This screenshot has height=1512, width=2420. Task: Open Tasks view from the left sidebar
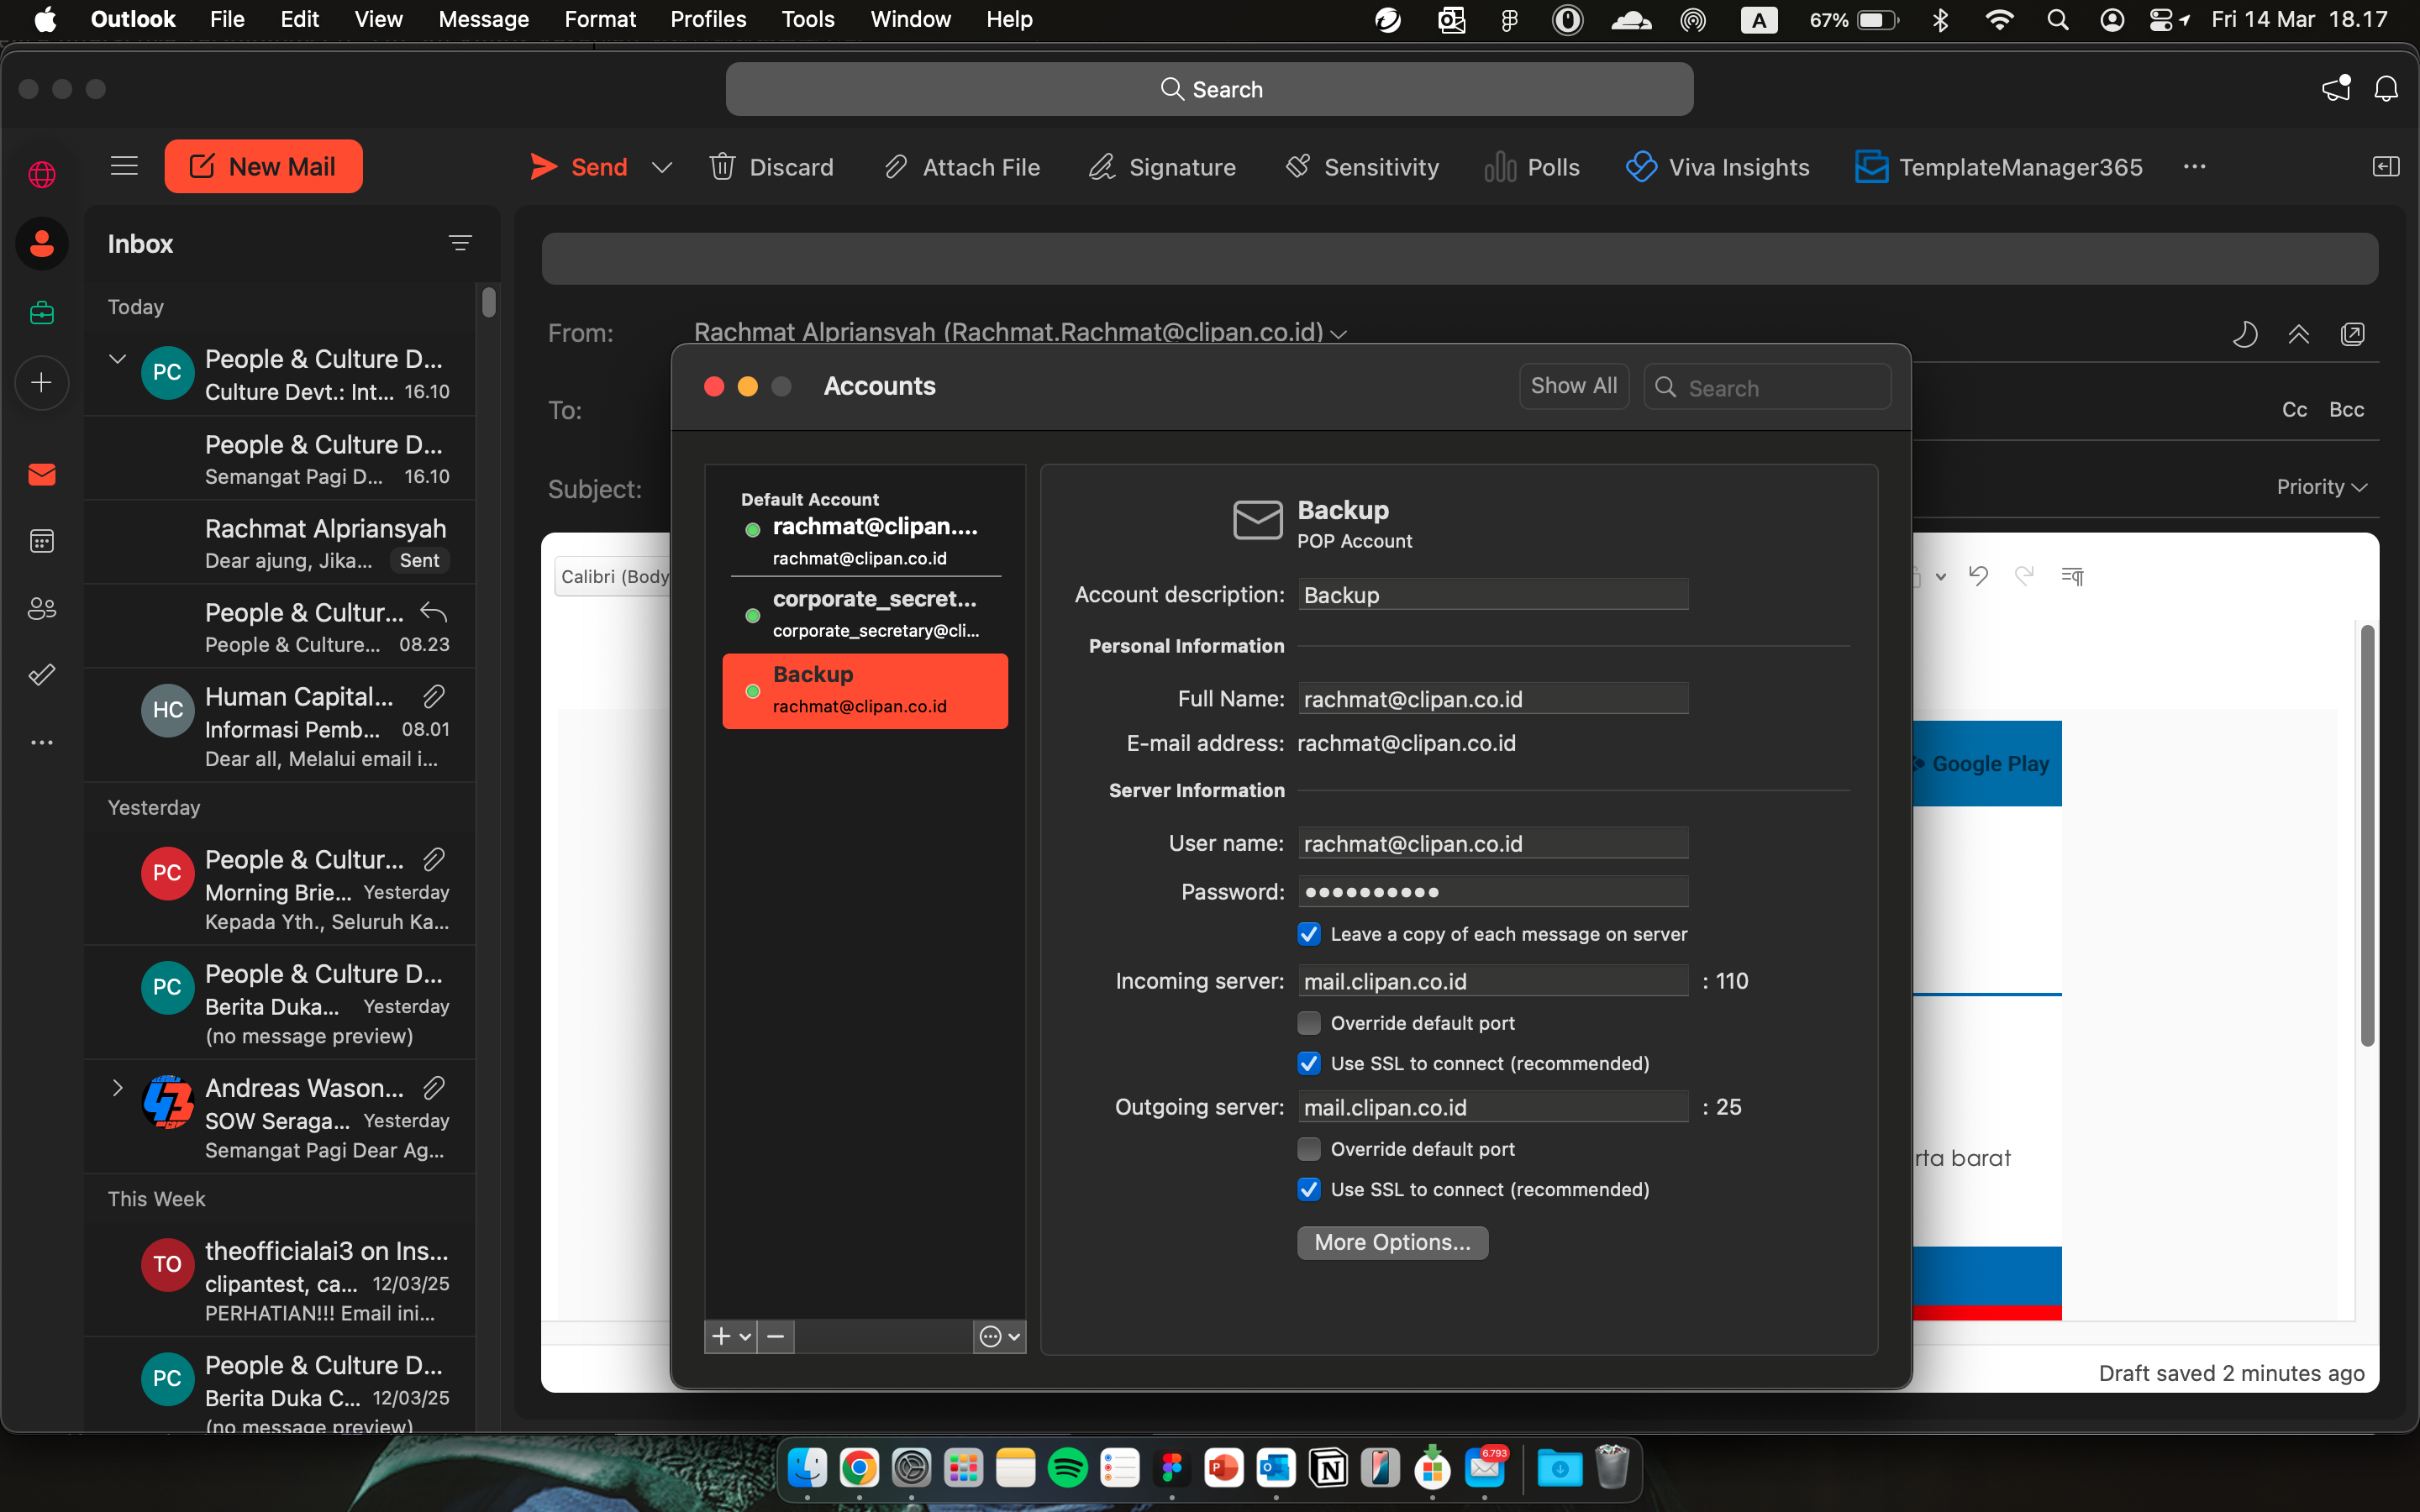click(x=42, y=674)
